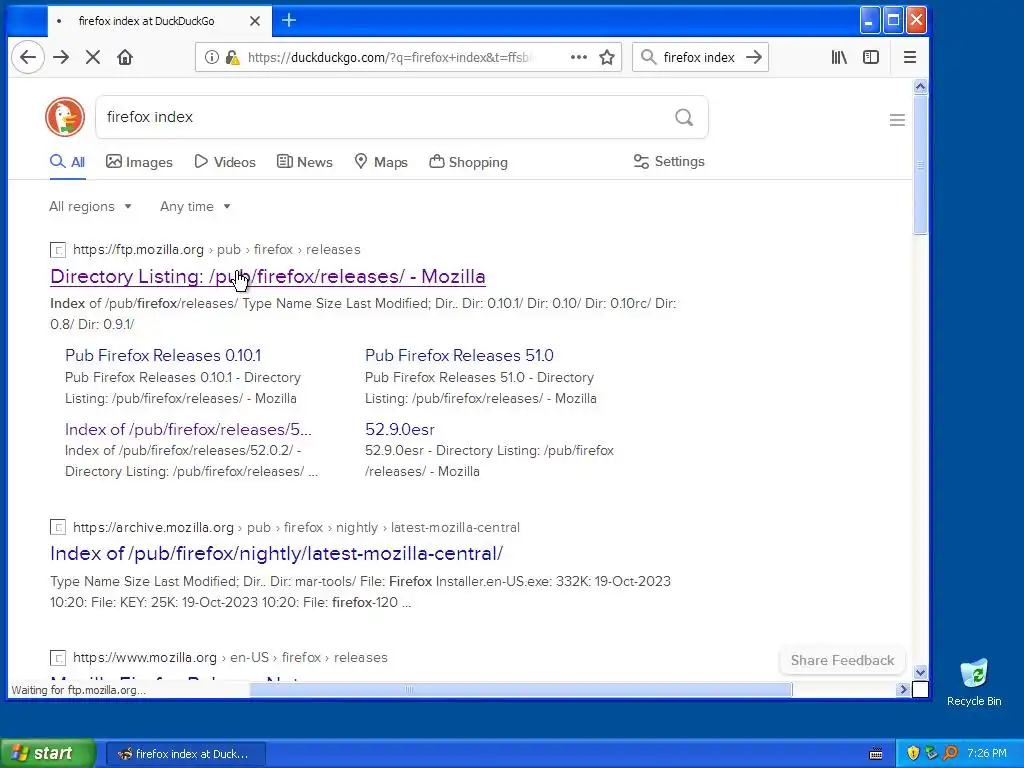This screenshot has height=768, width=1024.
Task: Click the vertical scrollbar up arrow
Action: click(920, 86)
